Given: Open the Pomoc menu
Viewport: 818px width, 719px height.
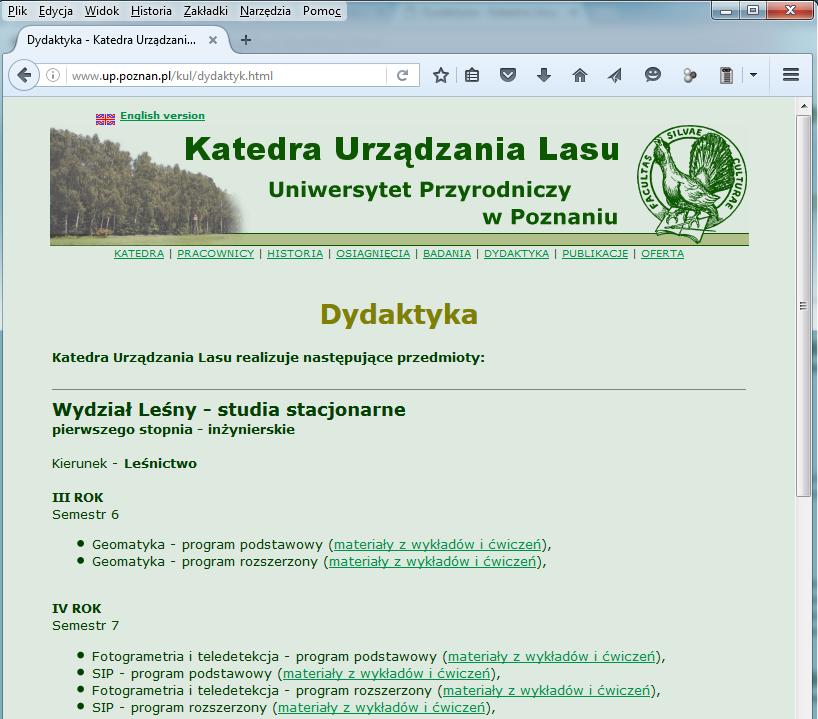Looking at the screenshot, I should (x=322, y=11).
